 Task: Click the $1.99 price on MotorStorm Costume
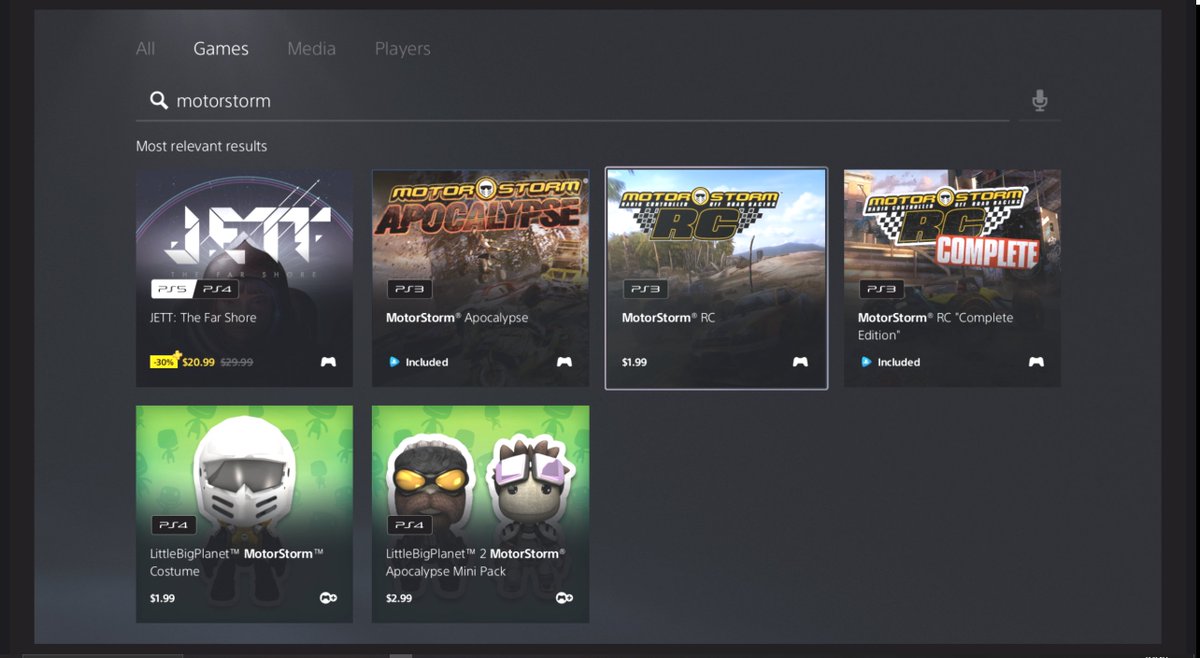pos(162,598)
